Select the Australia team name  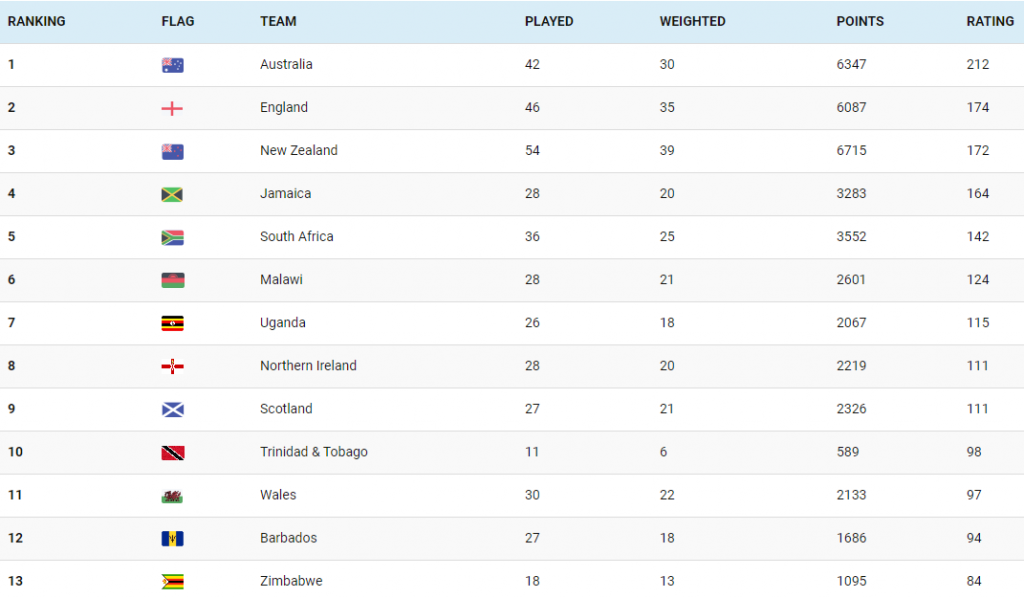[286, 64]
